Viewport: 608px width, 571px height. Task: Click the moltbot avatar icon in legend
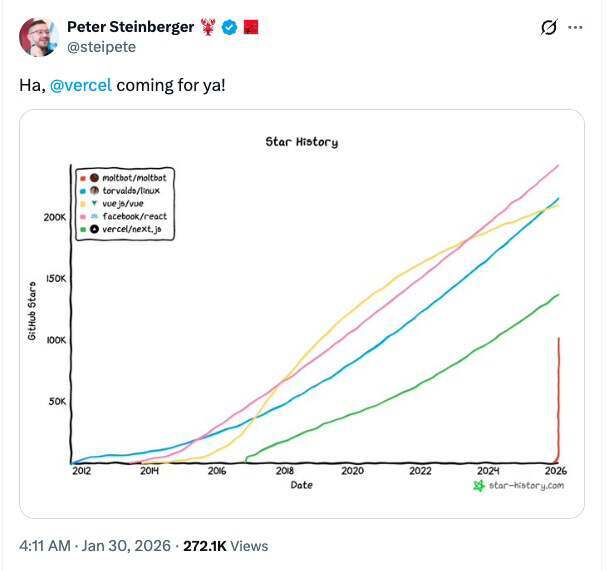pyautogui.click(x=93, y=177)
